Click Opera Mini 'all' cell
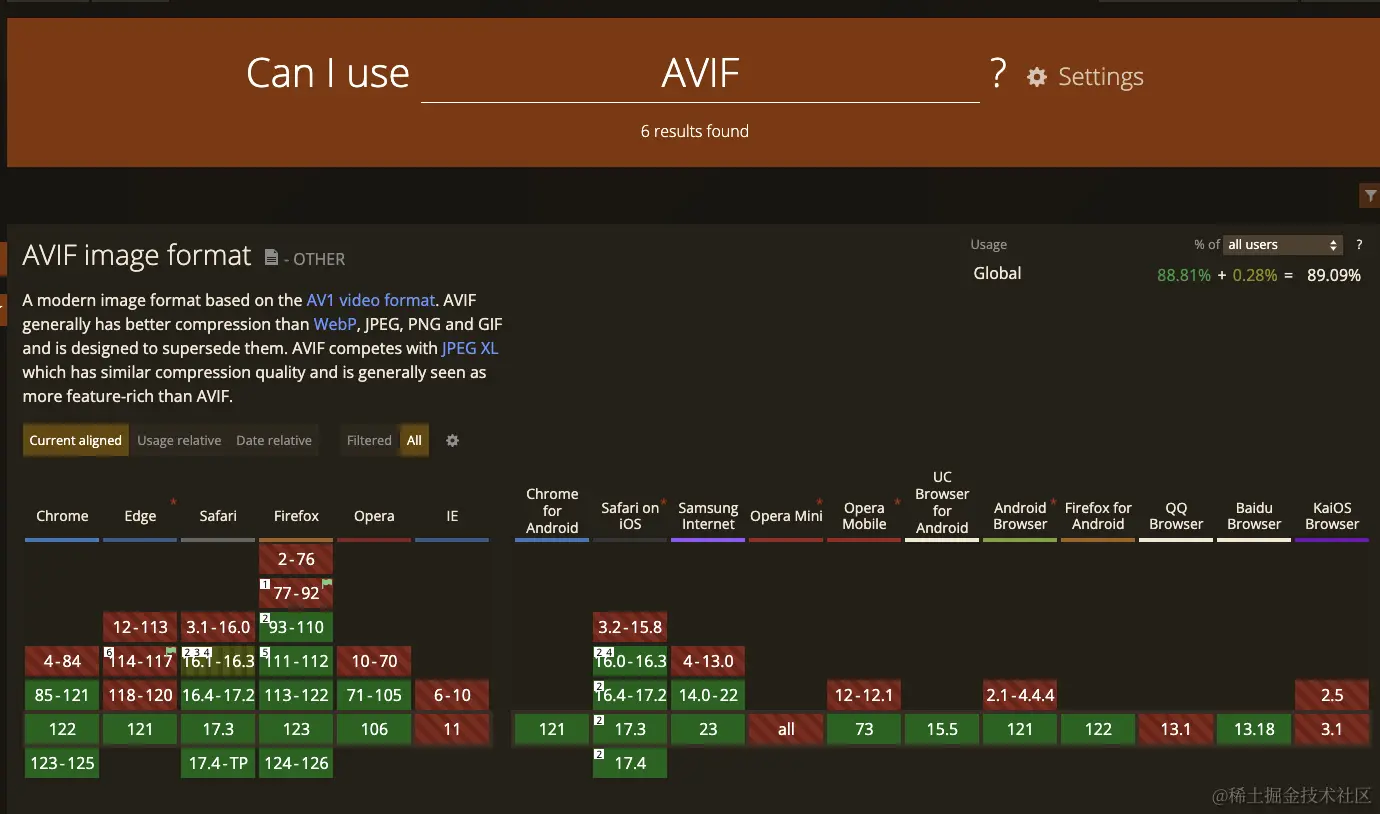 point(786,729)
